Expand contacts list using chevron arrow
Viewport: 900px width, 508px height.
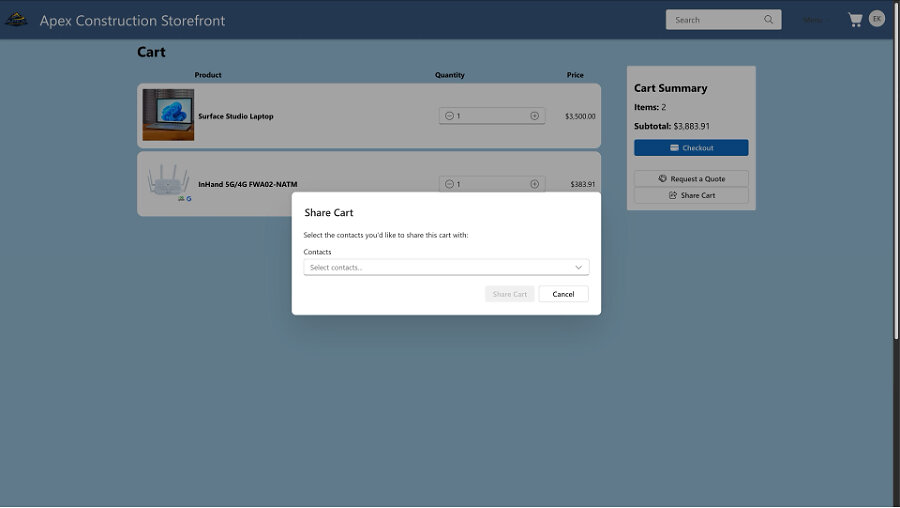tap(578, 267)
